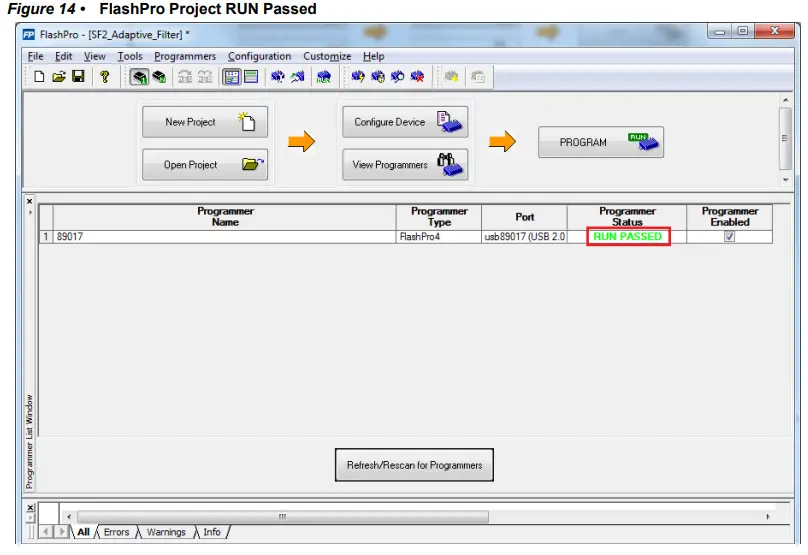This screenshot has width=808, height=555.
Task: Click the Programmer Type column header
Action: [x=439, y=217]
